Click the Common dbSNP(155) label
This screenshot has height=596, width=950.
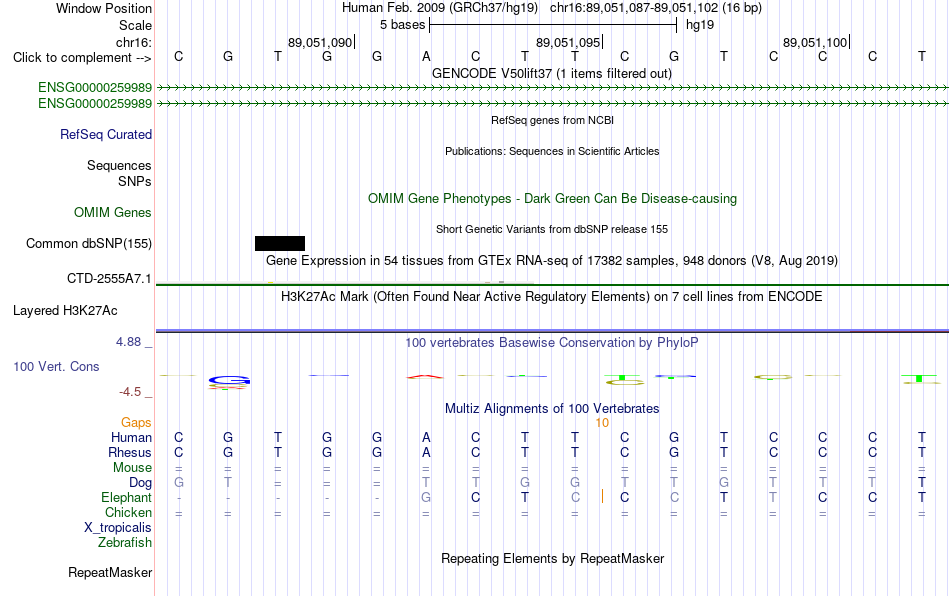pos(89,243)
